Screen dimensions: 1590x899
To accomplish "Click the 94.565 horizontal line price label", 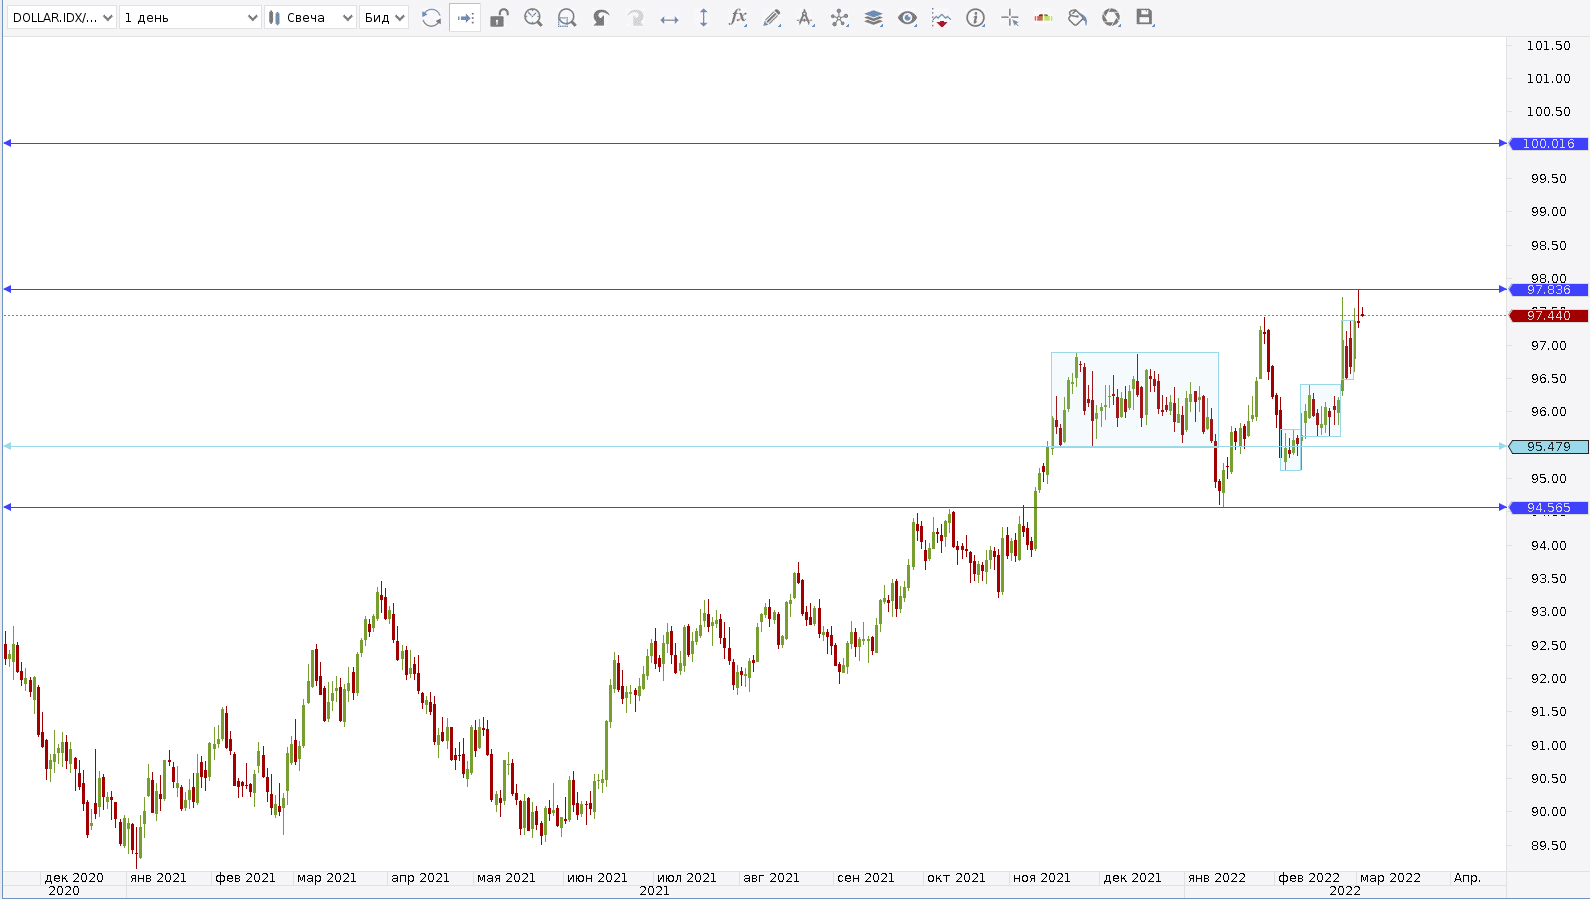I will [1548, 508].
